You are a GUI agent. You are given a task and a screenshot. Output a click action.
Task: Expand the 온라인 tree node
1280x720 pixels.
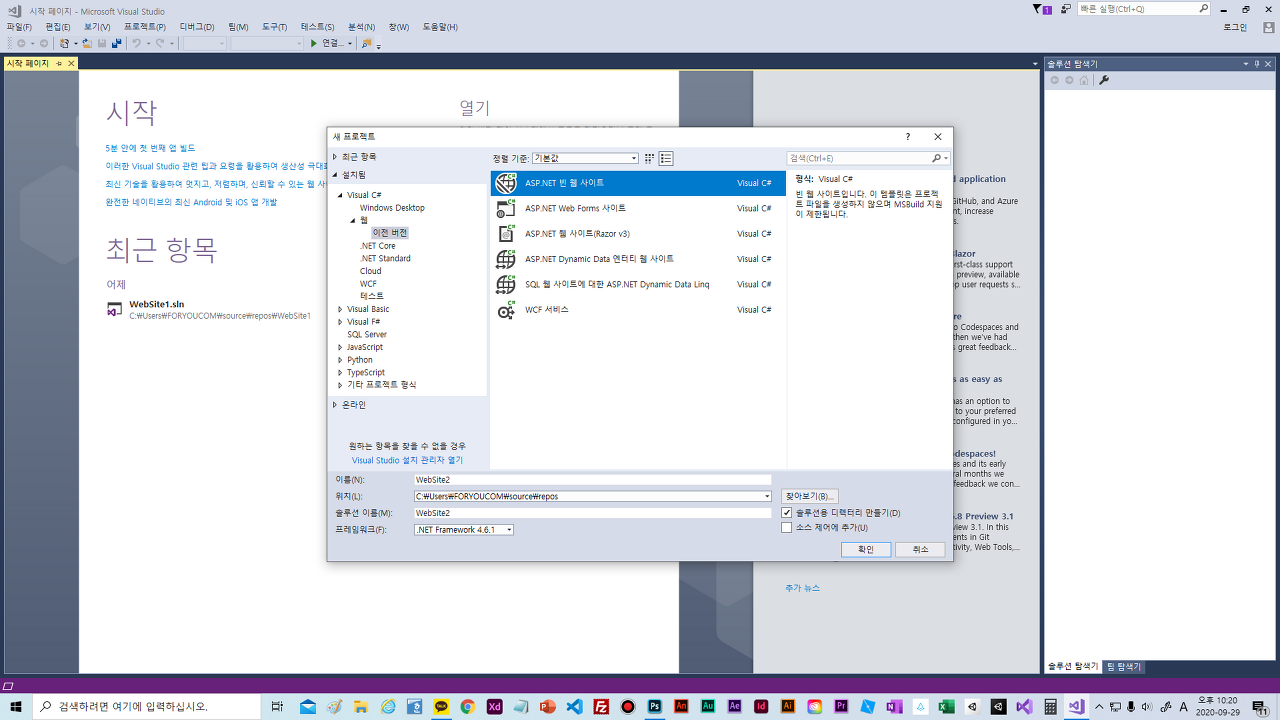click(335, 405)
